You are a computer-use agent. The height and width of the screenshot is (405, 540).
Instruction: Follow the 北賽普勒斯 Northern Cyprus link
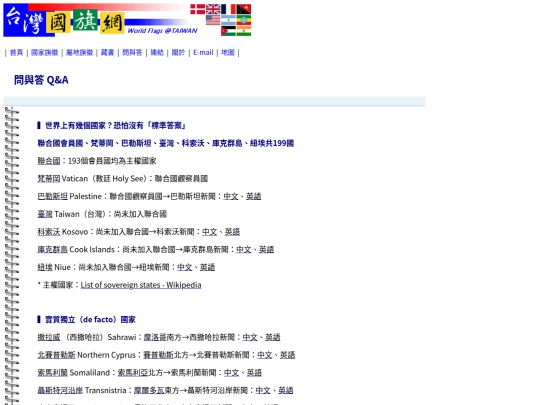(56, 355)
